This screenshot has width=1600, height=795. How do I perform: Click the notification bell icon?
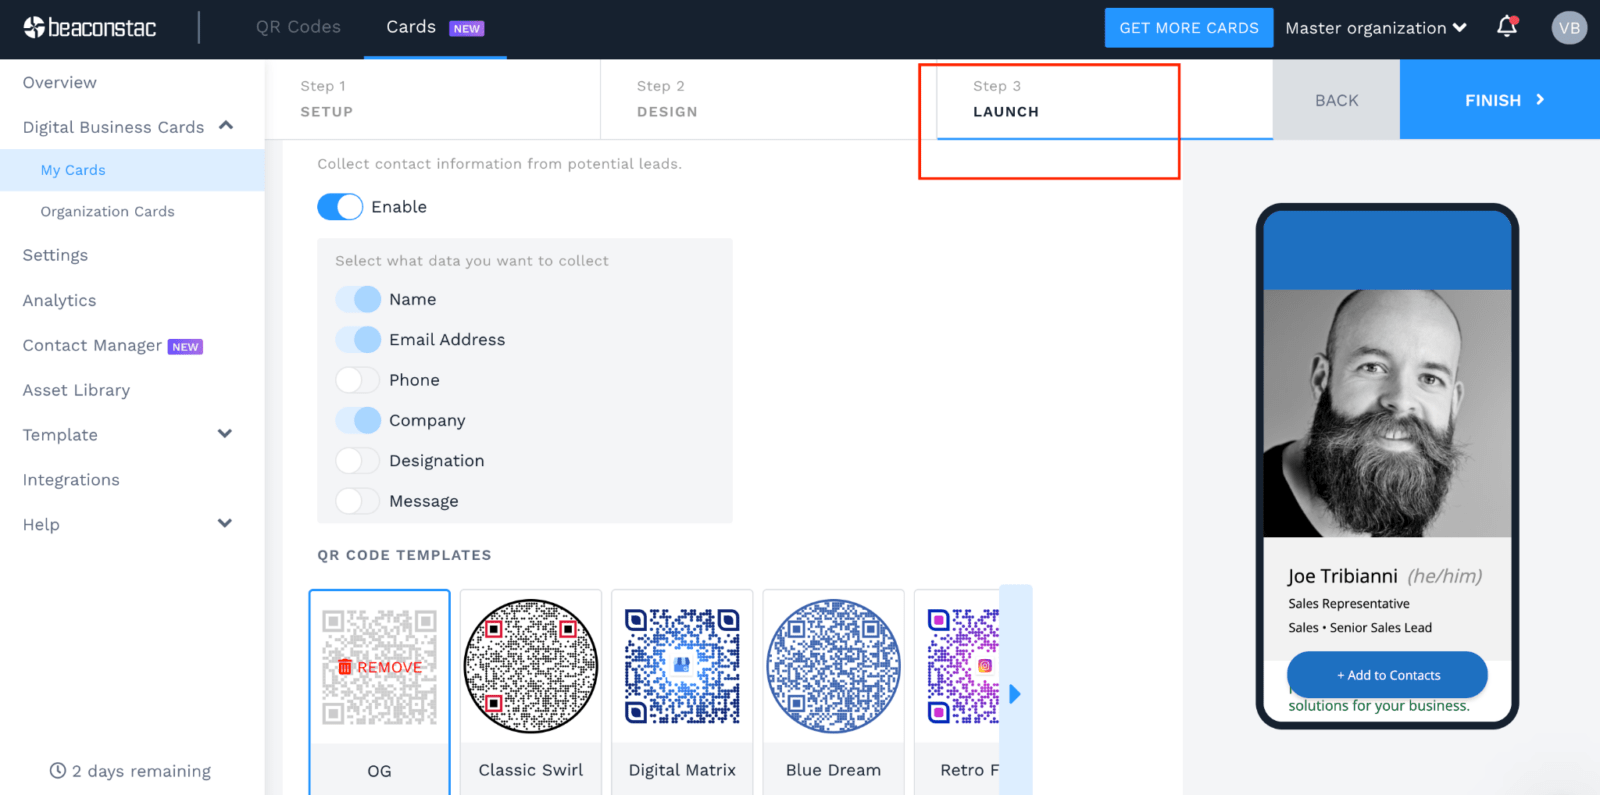click(x=1507, y=27)
